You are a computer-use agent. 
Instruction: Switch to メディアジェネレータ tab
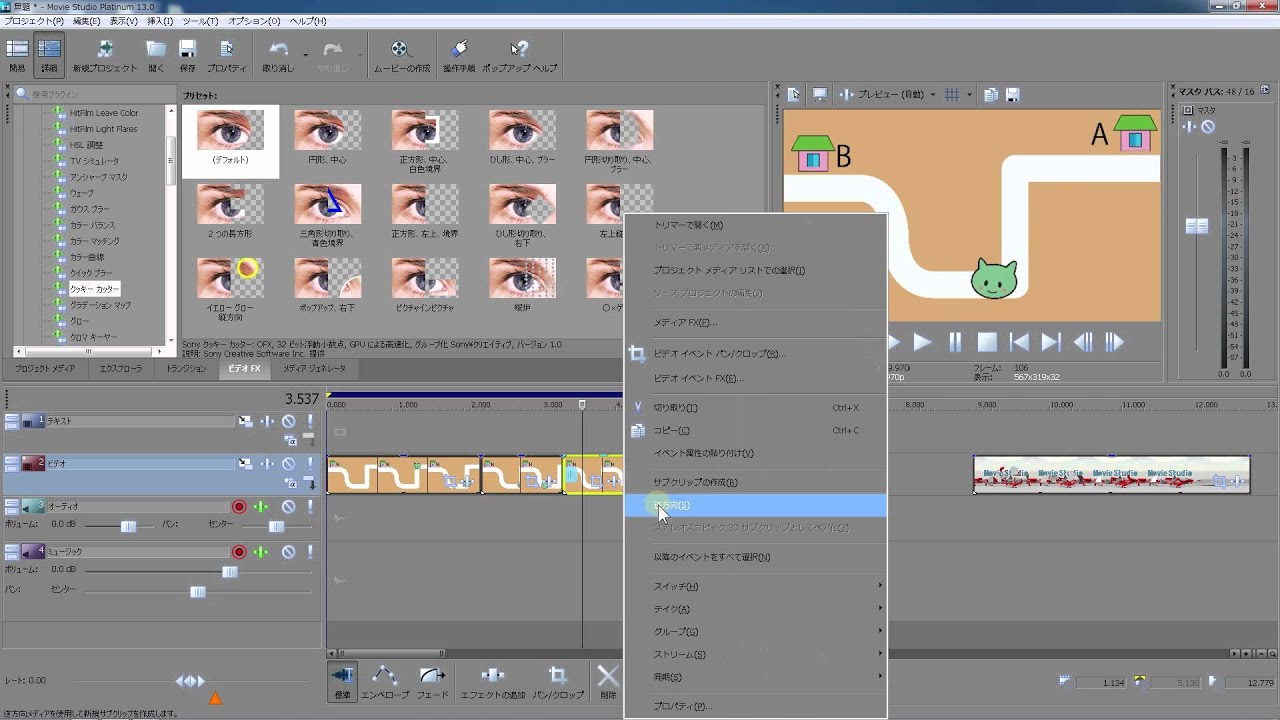pos(314,369)
